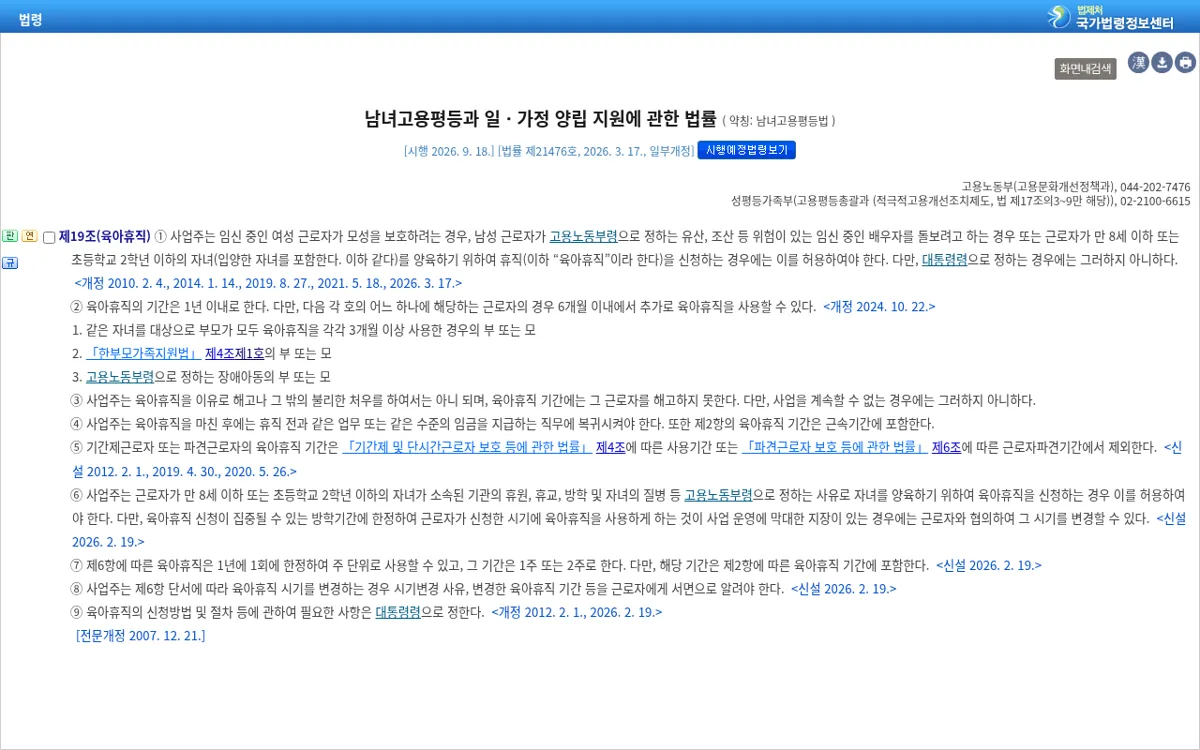This screenshot has width=1200, height=750.
Task: Follow 고용노동부령 link in item 3
Action: tap(120, 377)
